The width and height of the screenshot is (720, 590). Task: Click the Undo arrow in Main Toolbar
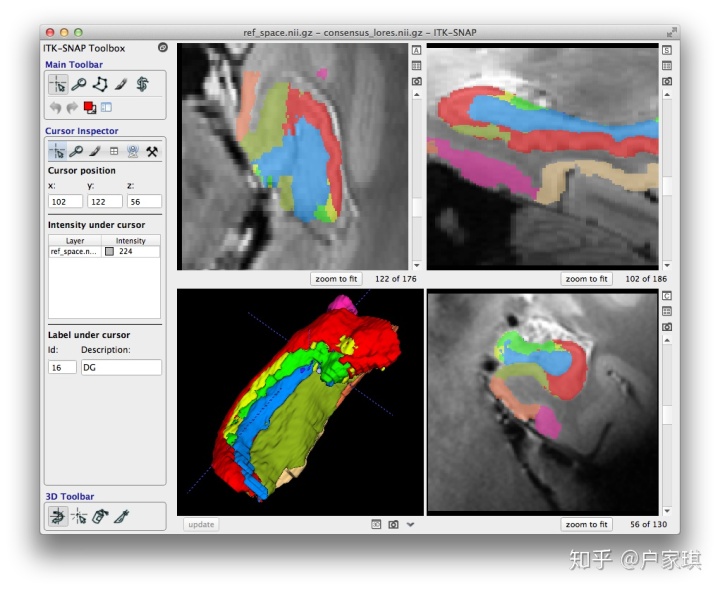56,107
